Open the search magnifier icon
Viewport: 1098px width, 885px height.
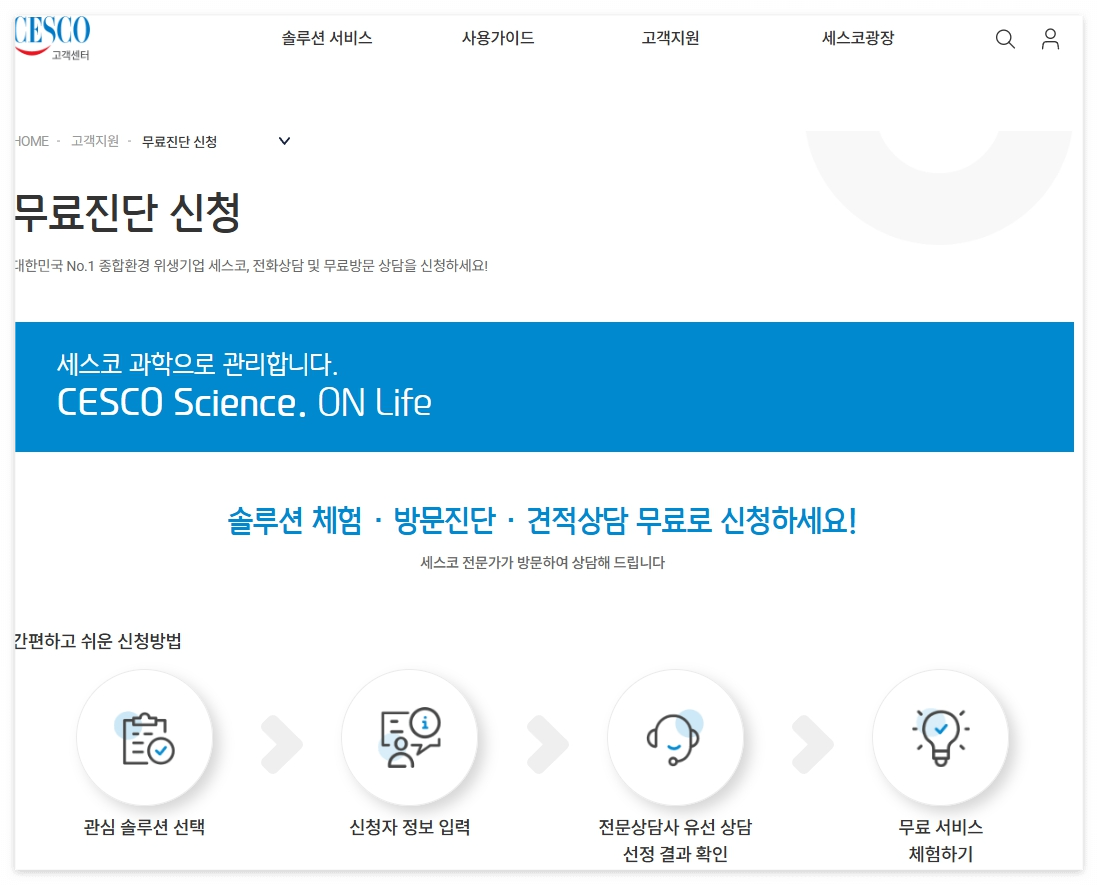(1005, 39)
